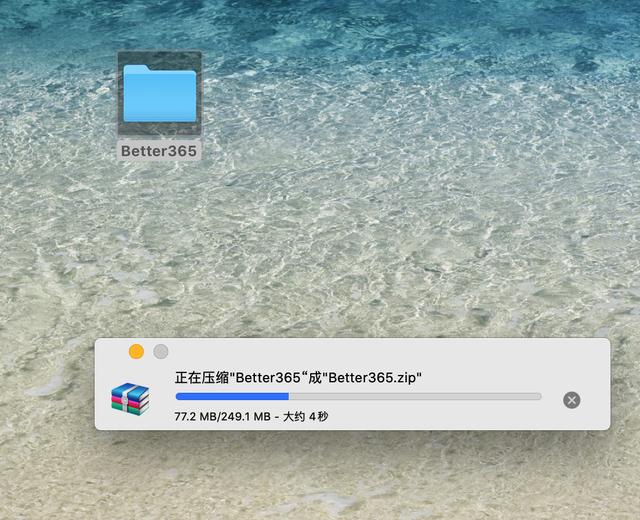Screen dimensions: 640x520
Task: Click the archive books icon in dialog
Action: click(x=130, y=399)
